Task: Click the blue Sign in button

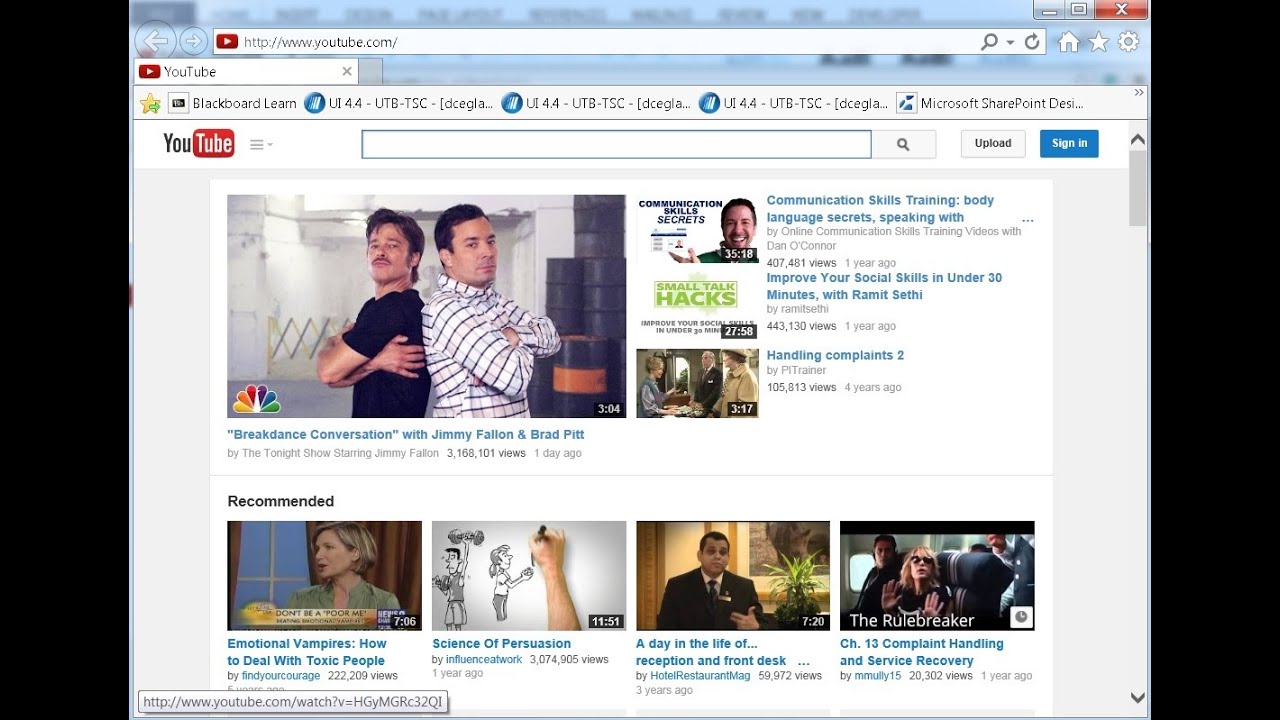Action: point(1069,144)
